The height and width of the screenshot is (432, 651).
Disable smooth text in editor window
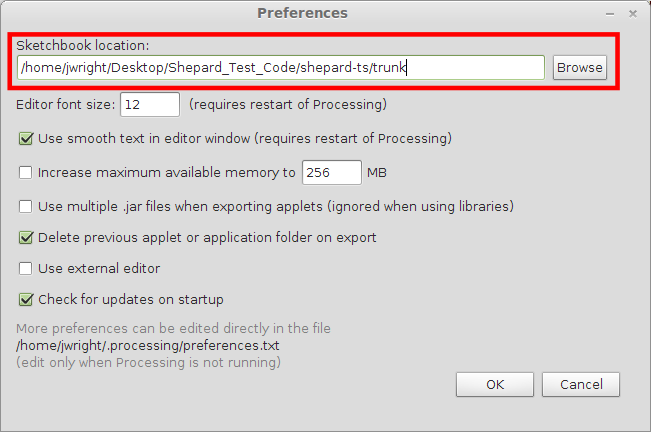(x=26, y=138)
